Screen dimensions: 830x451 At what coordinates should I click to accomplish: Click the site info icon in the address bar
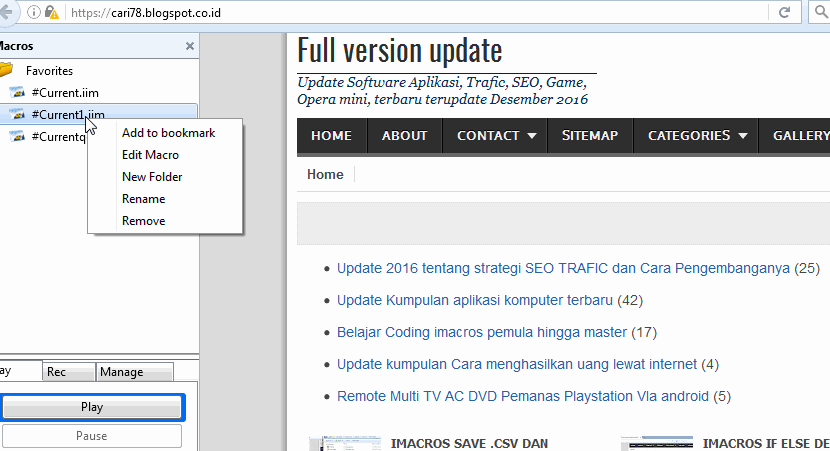click(x=35, y=13)
